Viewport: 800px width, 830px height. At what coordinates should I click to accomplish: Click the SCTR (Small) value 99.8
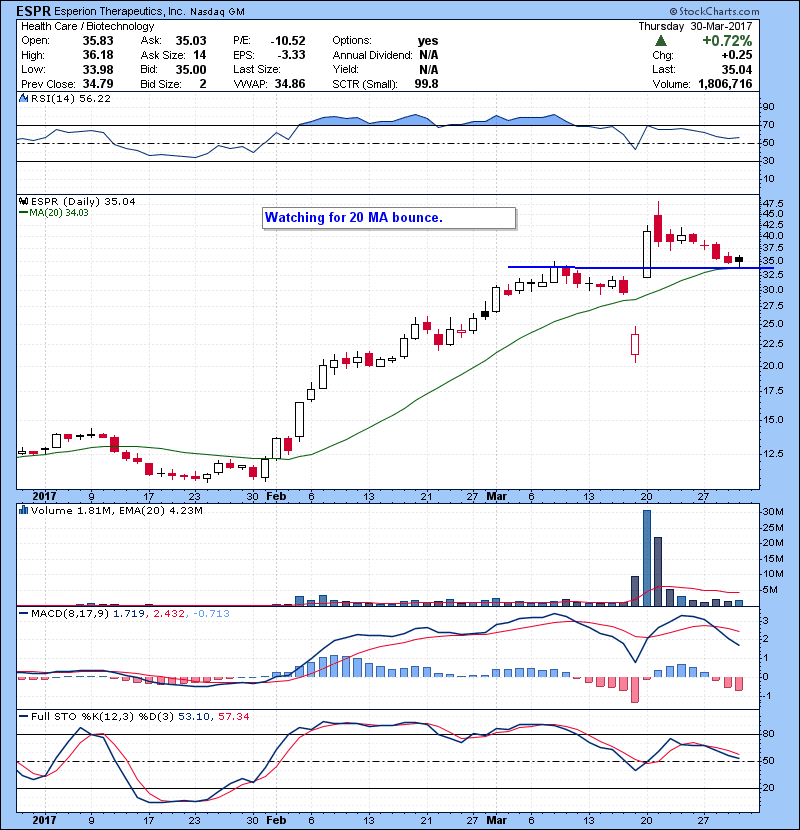[x=427, y=84]
